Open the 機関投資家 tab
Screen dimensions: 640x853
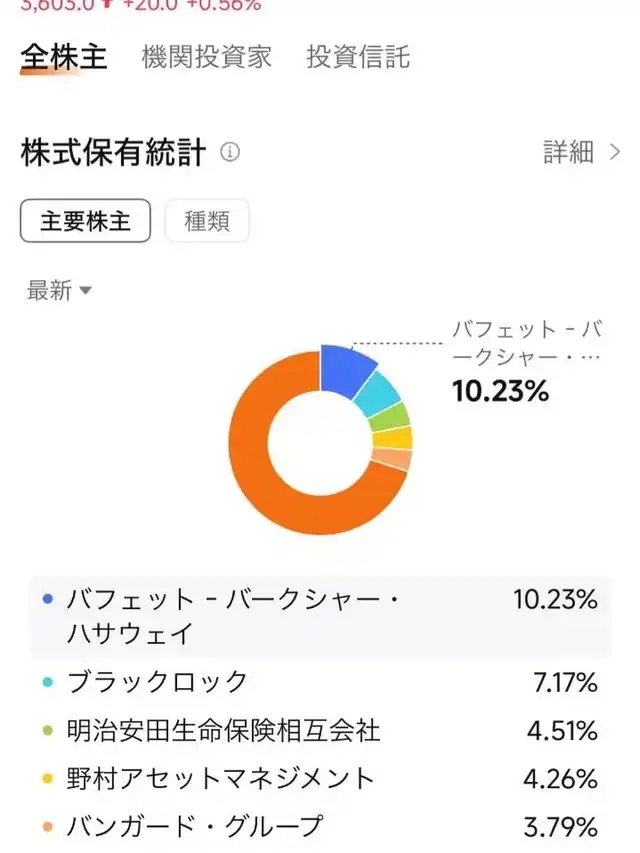tap(207, 57)
